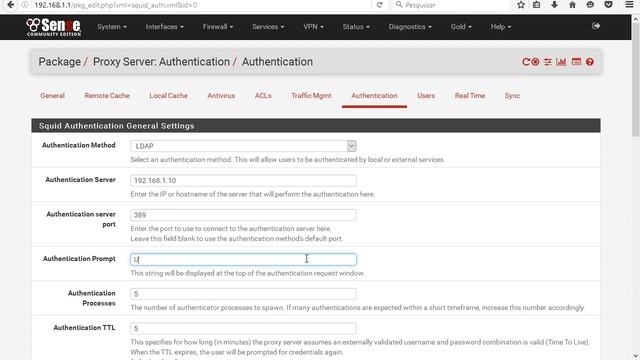Open the related log entries icon
This screenshot has width=640, height=360.
pyautogui.click(x=576, y=62)
